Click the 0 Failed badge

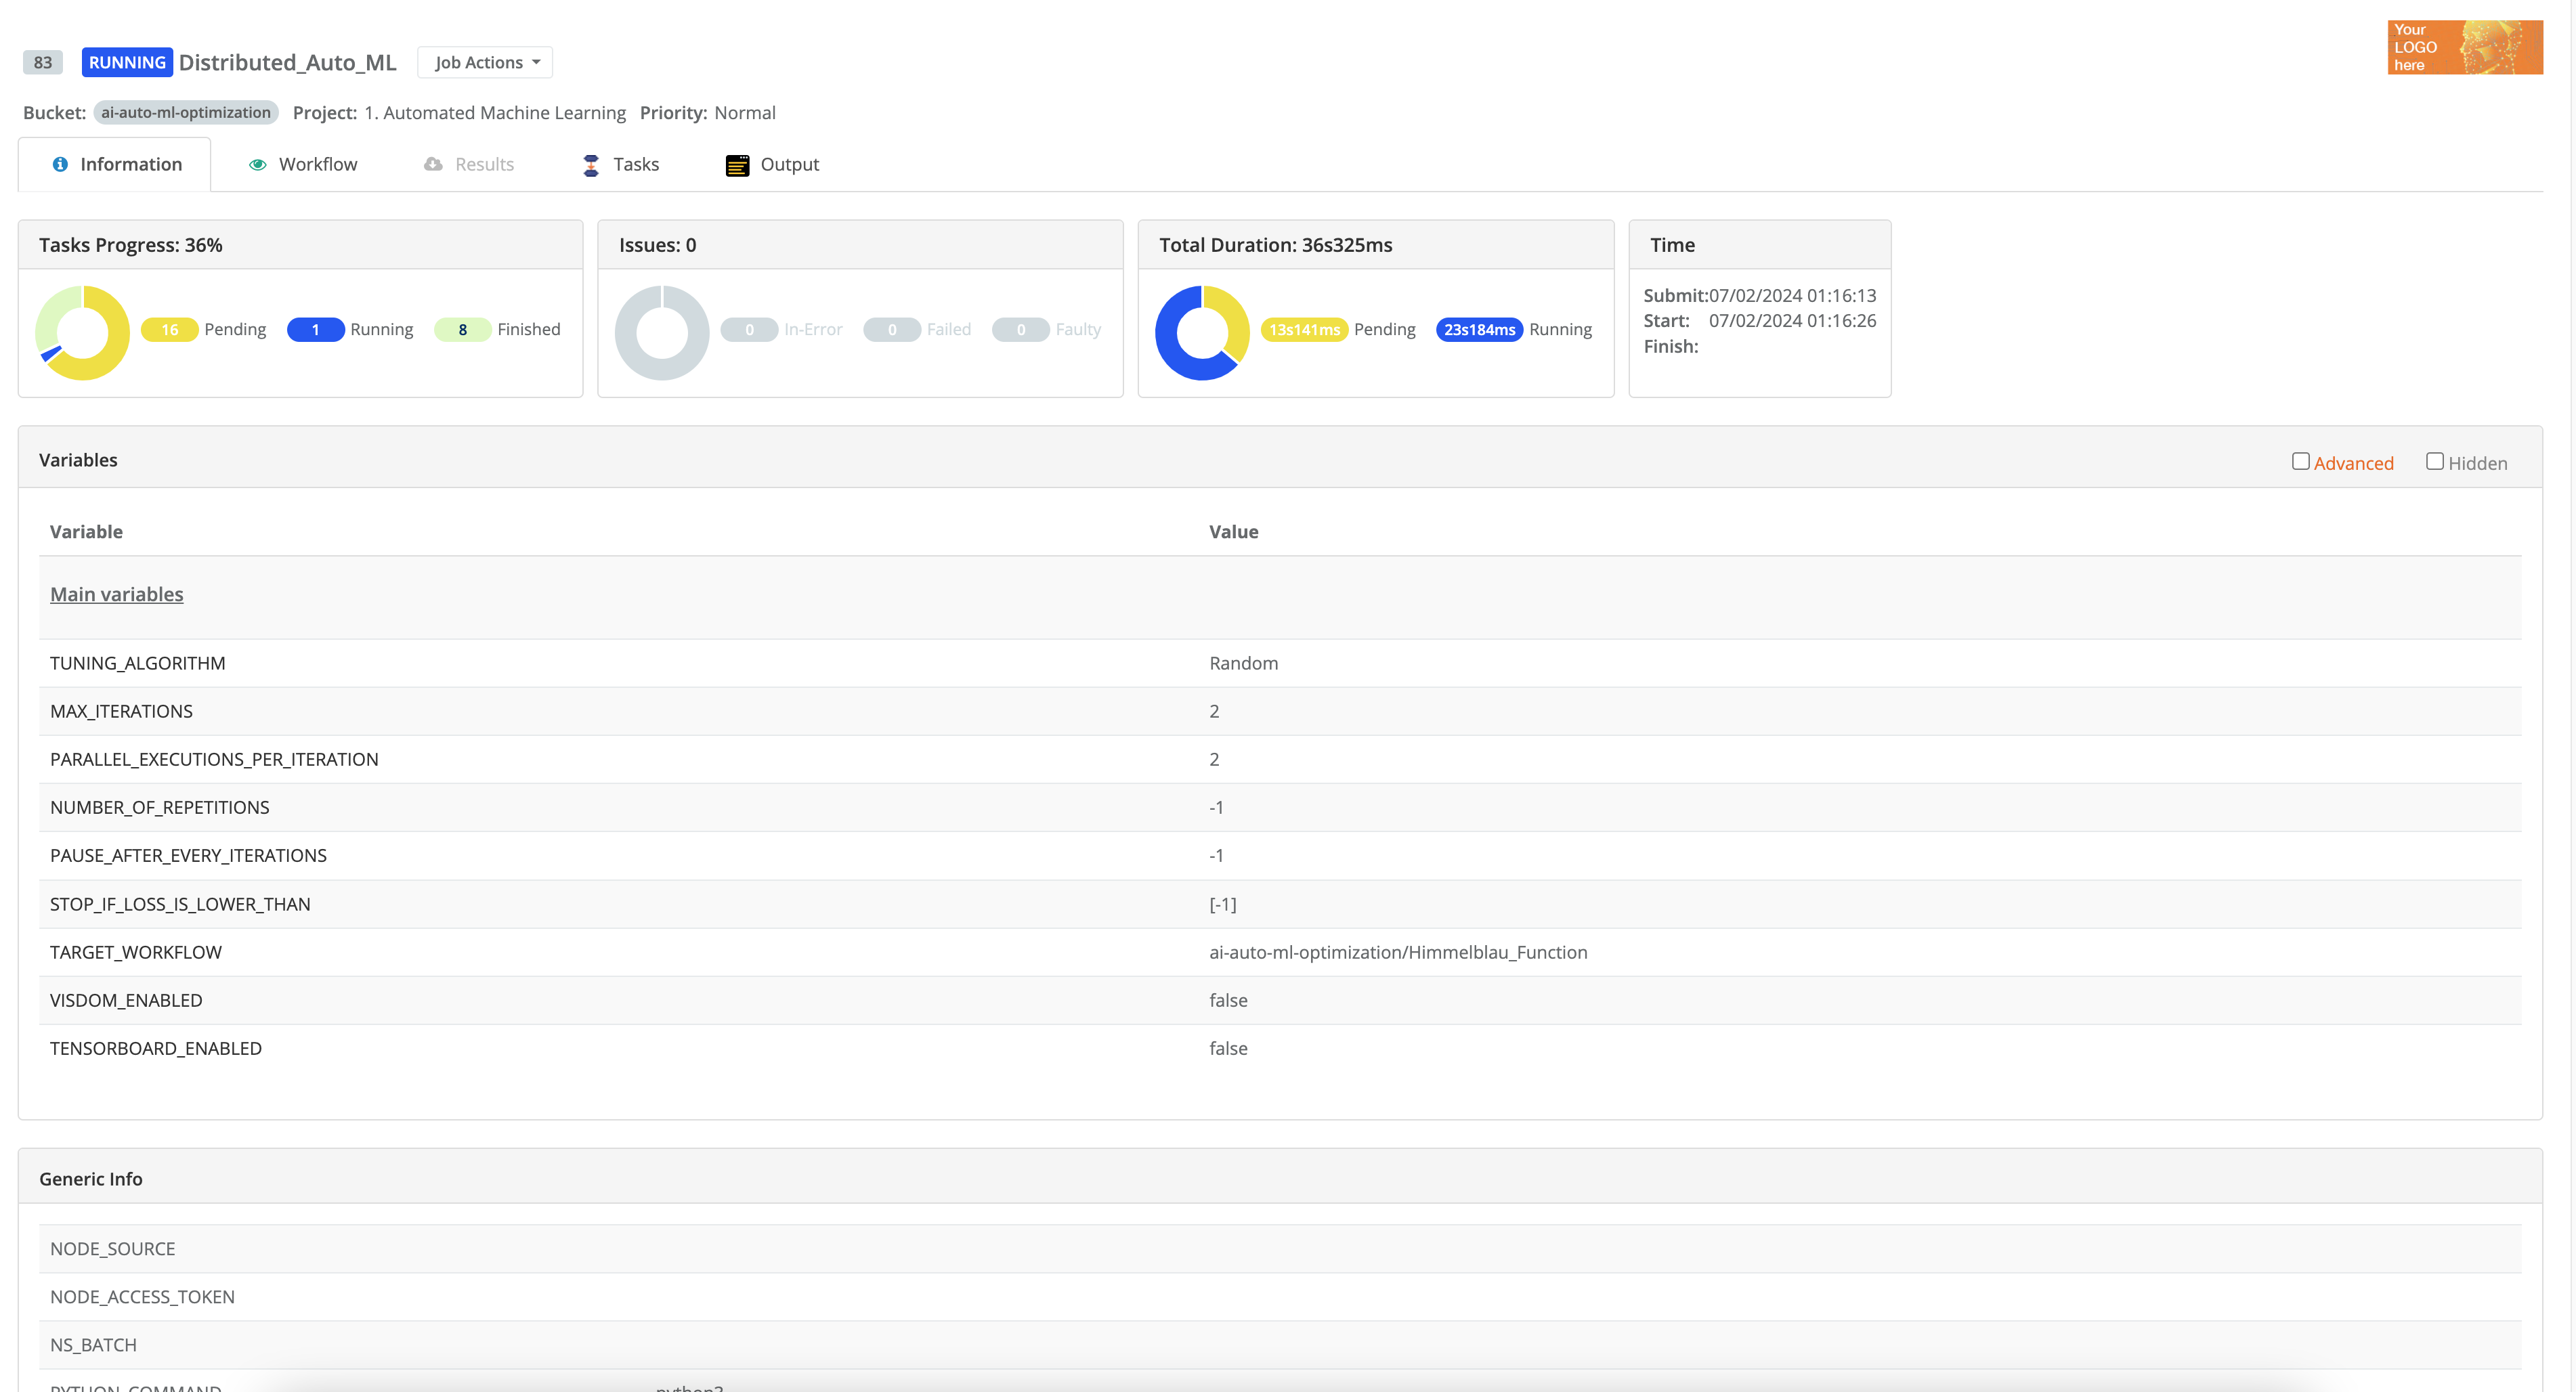(x=892, y=329)
